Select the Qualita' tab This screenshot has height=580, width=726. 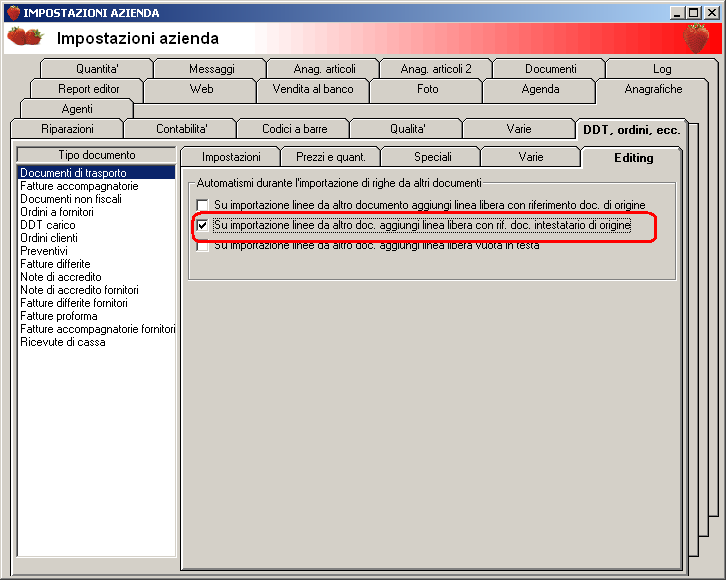(x=407, y=129)
